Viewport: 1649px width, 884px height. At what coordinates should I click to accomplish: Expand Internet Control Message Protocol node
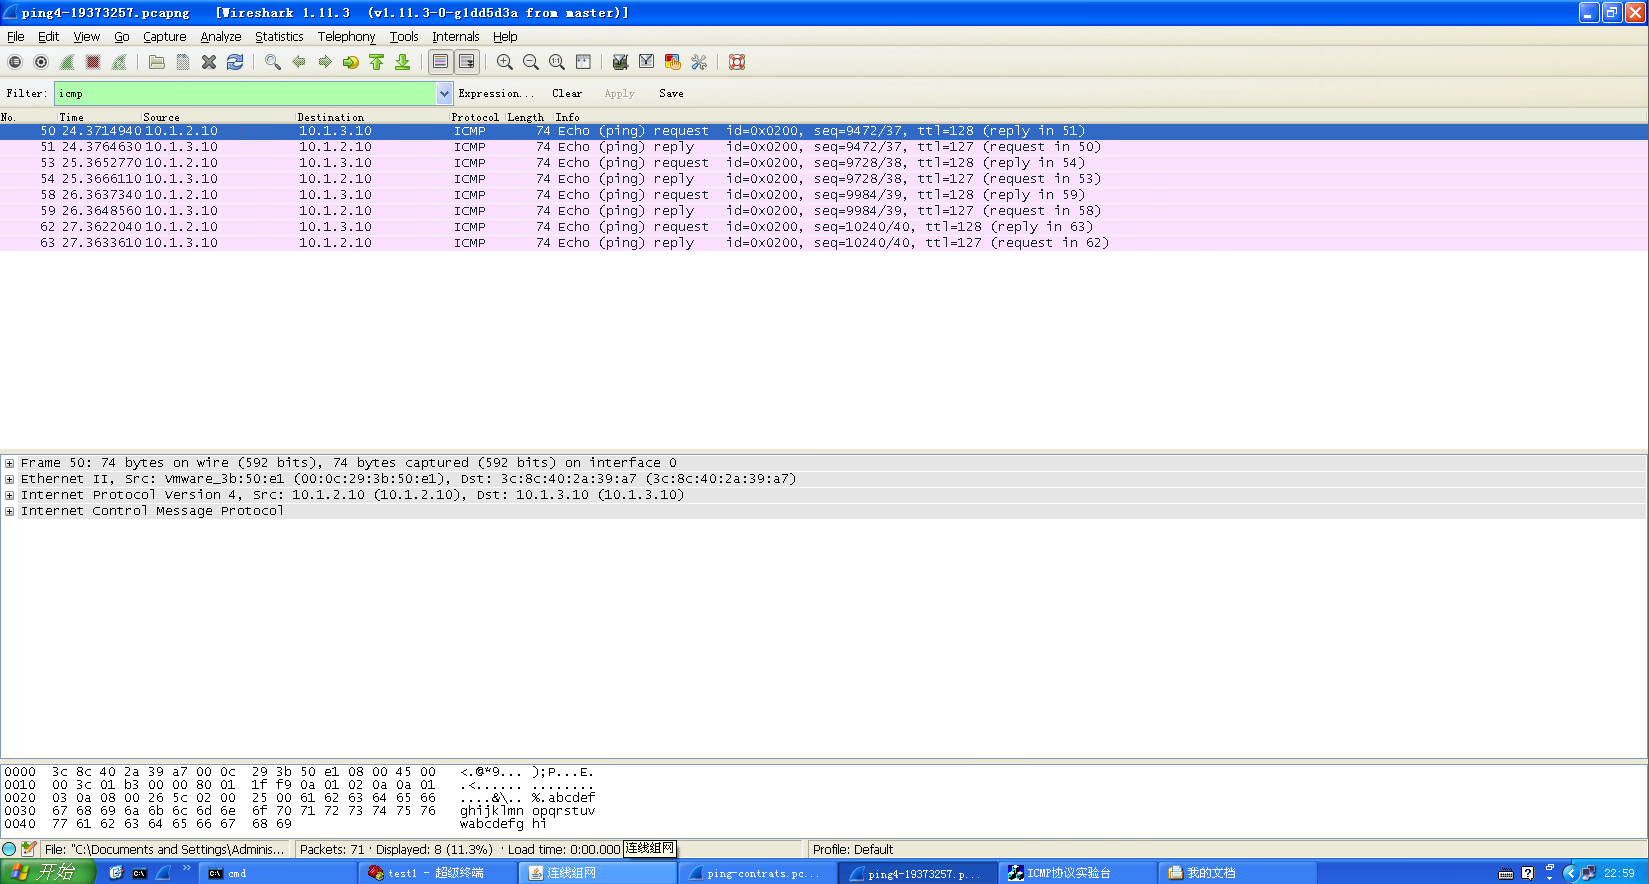(10, 511)
